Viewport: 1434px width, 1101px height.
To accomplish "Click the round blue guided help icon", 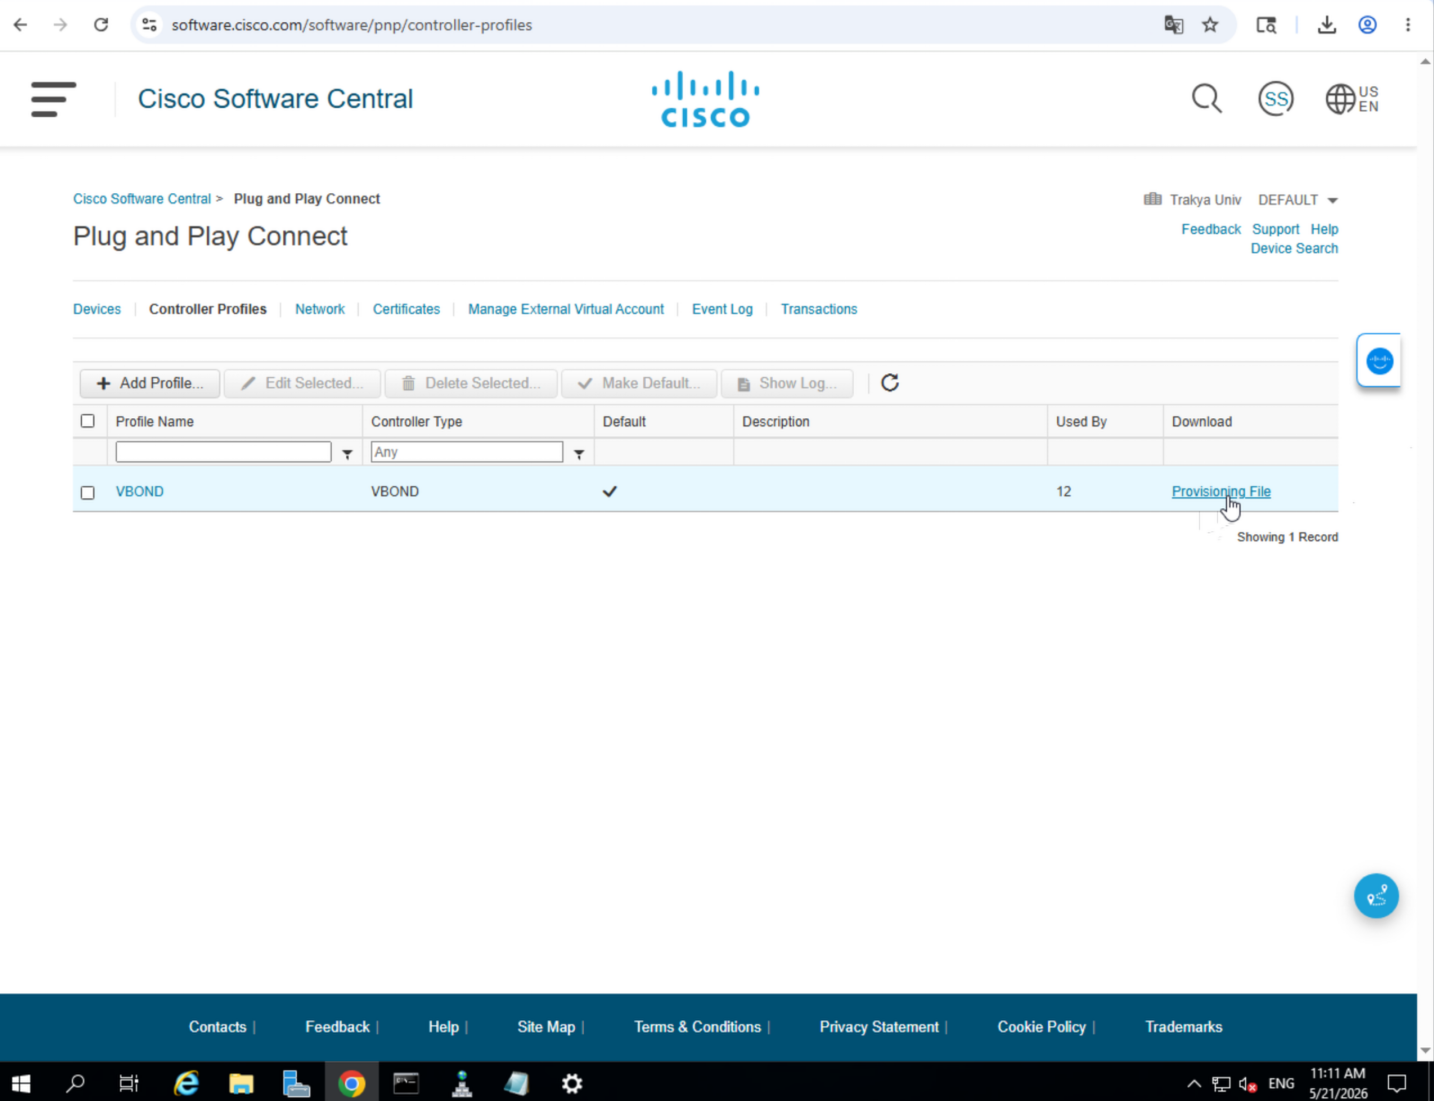I will (1376, 896).
